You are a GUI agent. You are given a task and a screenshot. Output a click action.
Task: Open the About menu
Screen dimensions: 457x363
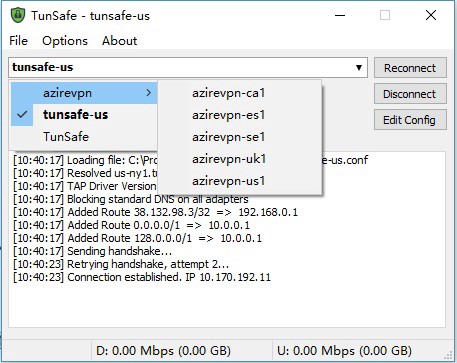(119, 41)
